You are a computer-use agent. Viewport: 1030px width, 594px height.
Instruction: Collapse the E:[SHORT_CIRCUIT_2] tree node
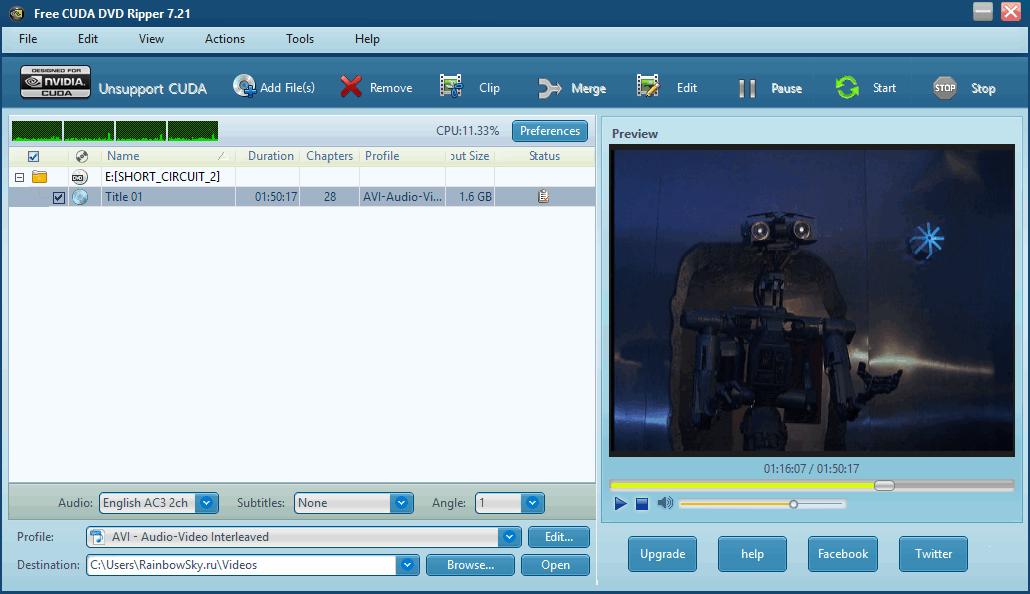tap(20, 177)
